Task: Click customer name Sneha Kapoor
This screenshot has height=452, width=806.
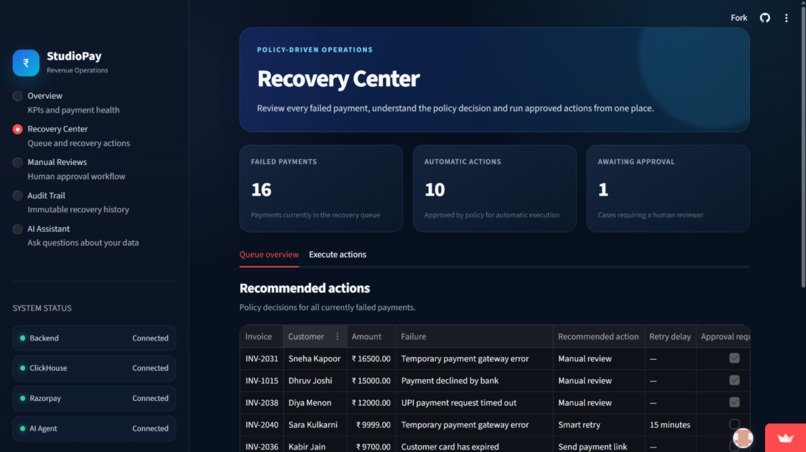Action: coord(314,358)
